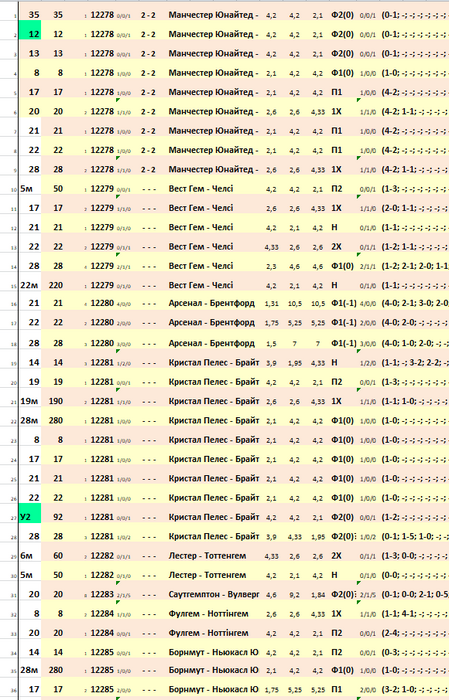Select the odds cell 2,3
The width and height of the screenshot is (449, 700).
coord(271,267)
